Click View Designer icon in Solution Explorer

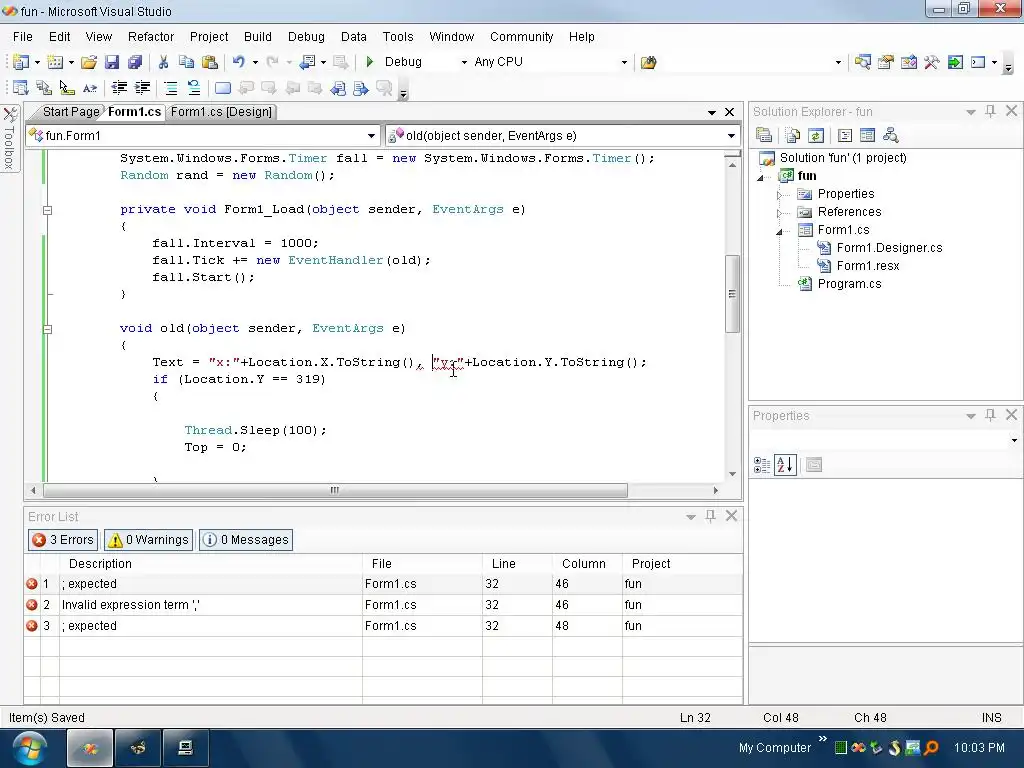click(867, 135)
